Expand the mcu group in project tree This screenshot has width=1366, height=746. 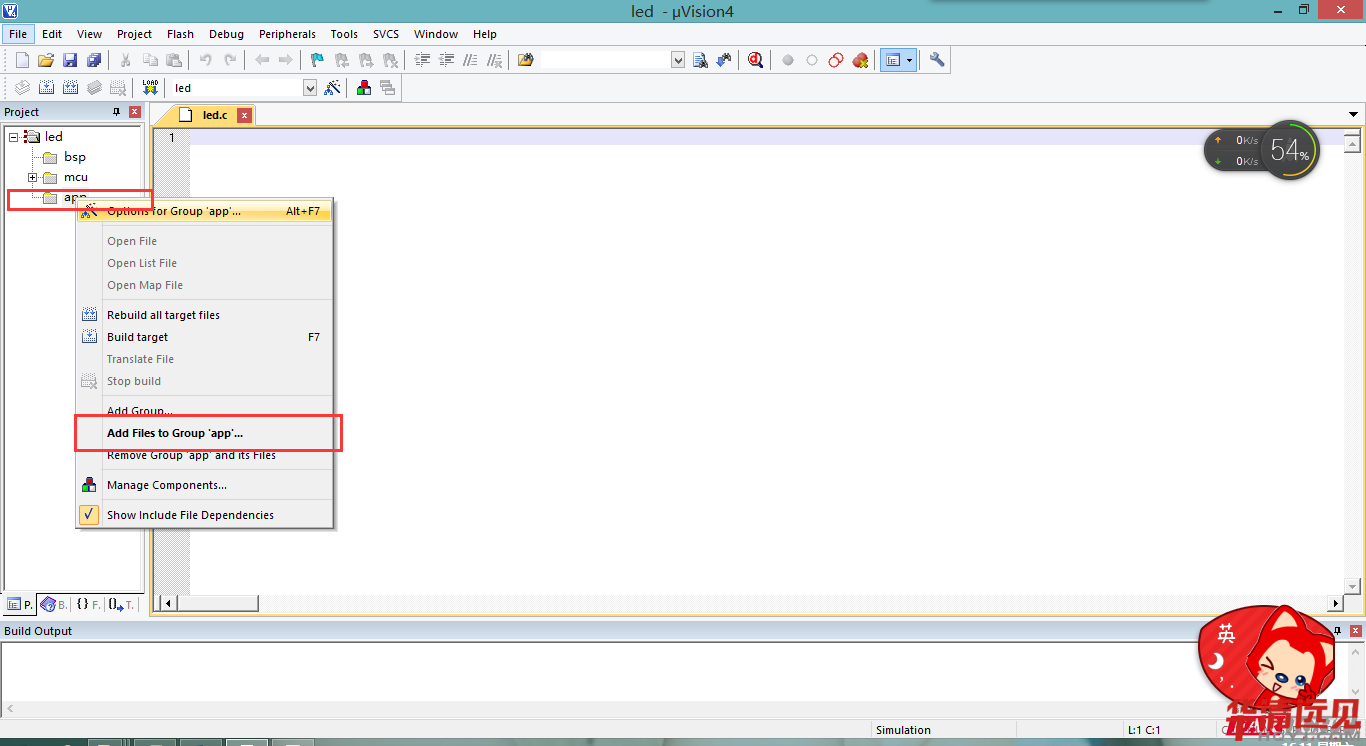click(x=33, y=177)
